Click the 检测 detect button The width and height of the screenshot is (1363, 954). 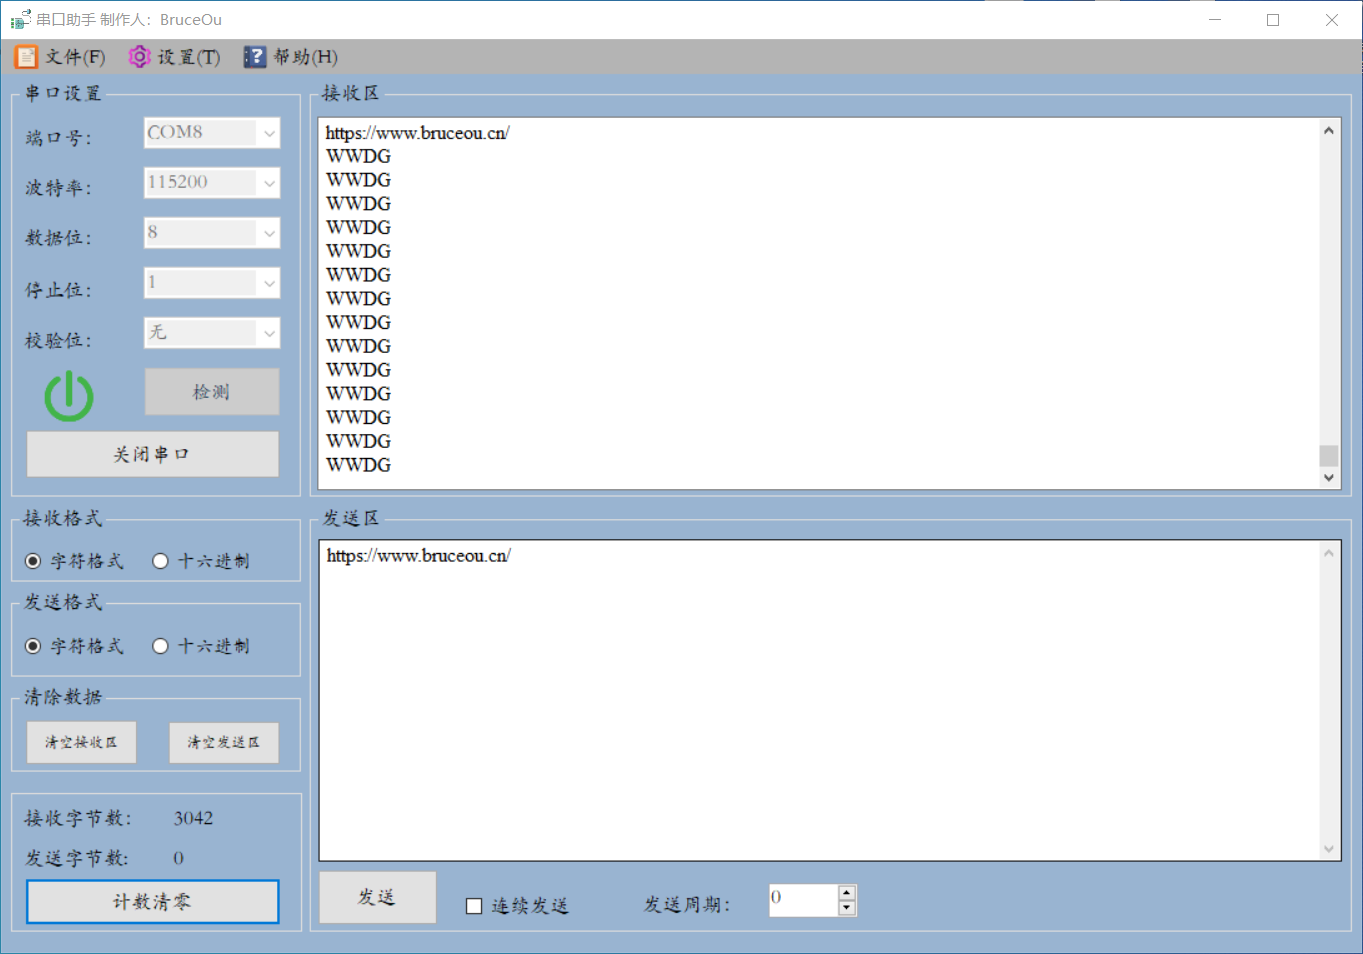[212, 392]
